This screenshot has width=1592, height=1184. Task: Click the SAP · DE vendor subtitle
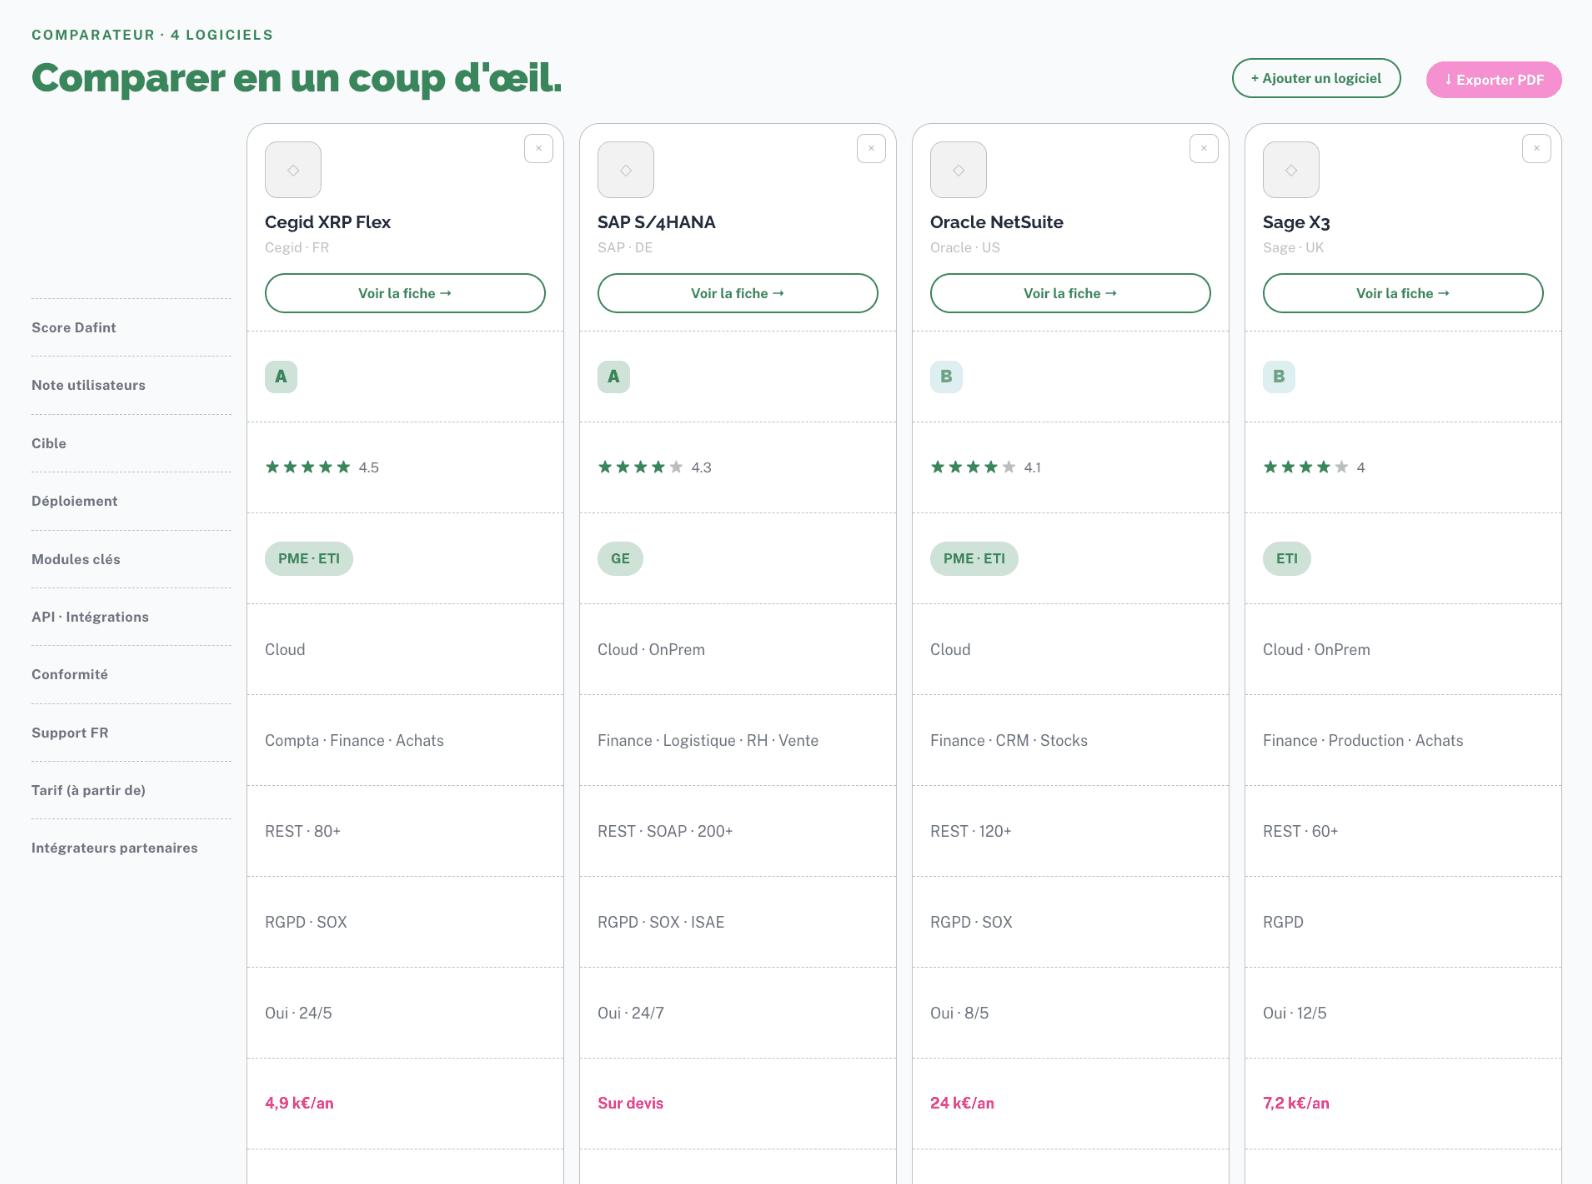[x=625, y=248]
